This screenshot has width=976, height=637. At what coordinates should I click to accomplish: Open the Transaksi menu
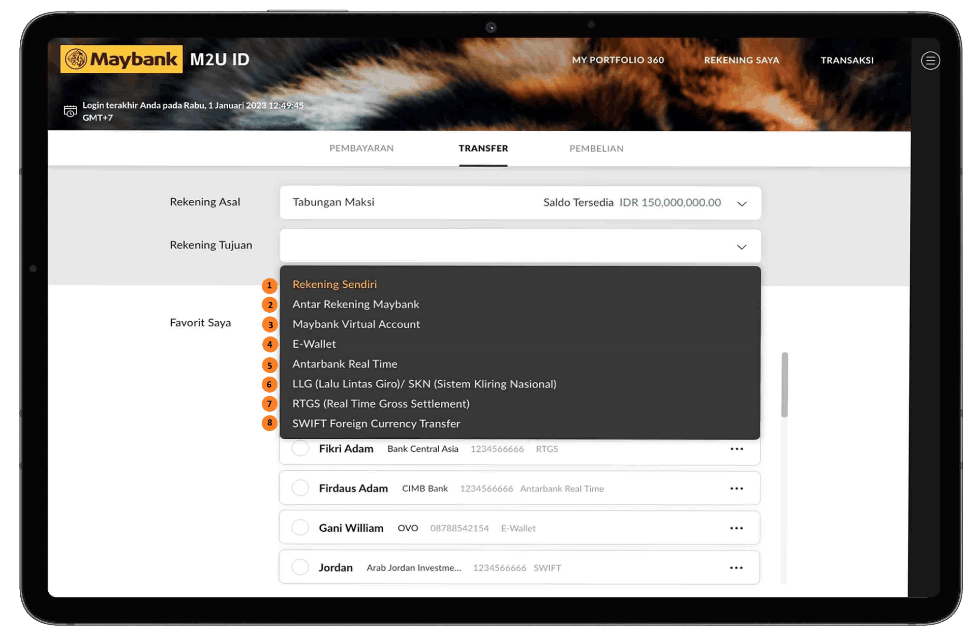click(x=847, y=60)
